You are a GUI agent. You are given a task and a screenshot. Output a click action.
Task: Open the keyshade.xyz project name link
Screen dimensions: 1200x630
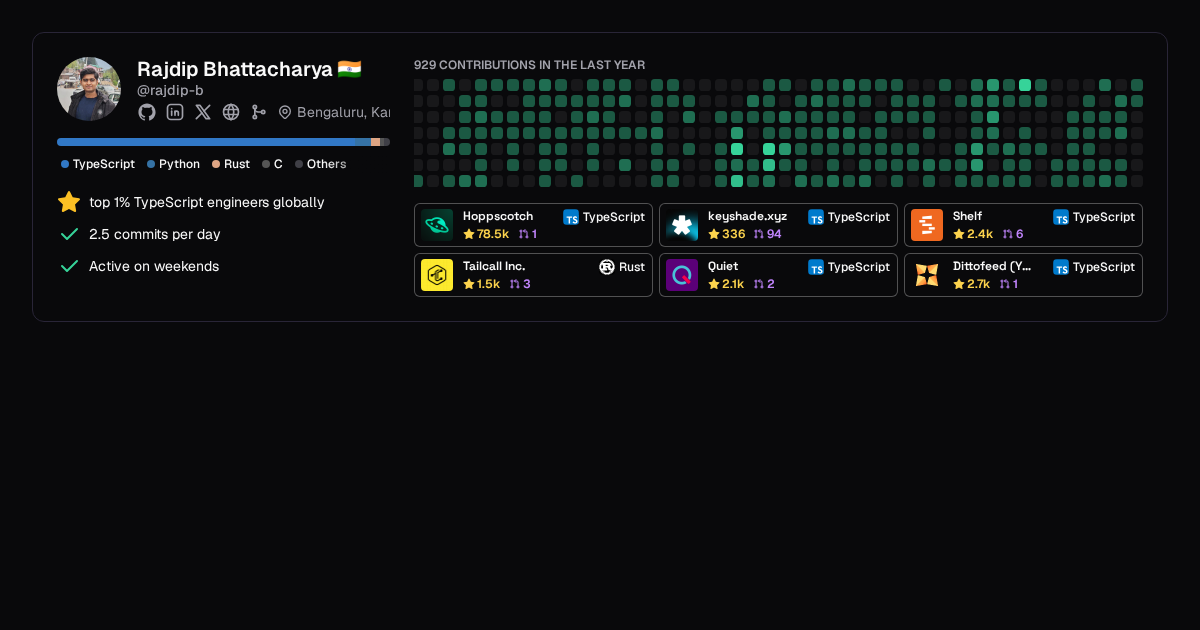(747, 216)
